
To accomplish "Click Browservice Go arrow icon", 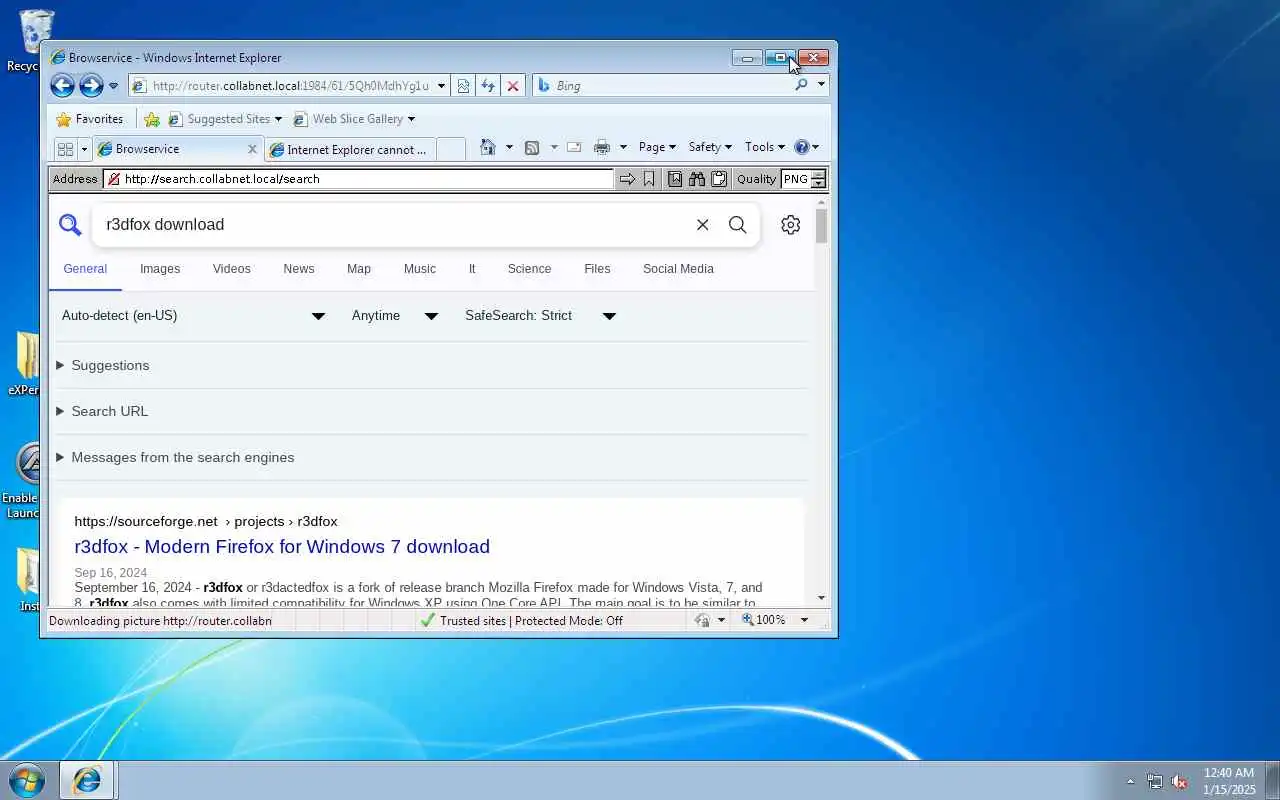I will [x=627, y=179].
